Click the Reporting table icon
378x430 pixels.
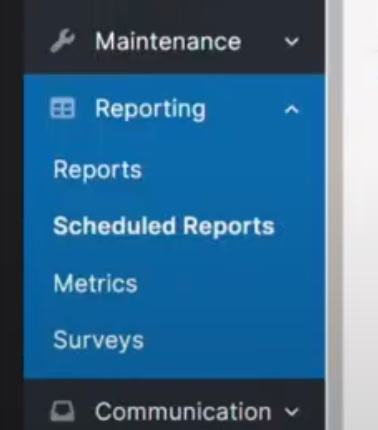[x=62, y=108]
